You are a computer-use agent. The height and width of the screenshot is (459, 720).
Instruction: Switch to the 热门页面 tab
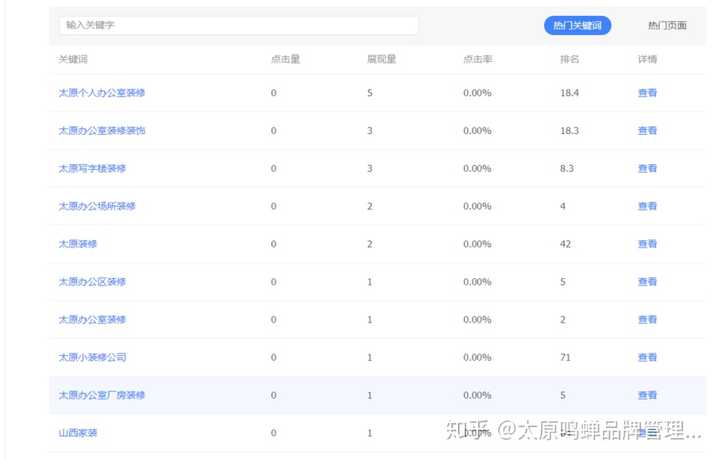667,25
